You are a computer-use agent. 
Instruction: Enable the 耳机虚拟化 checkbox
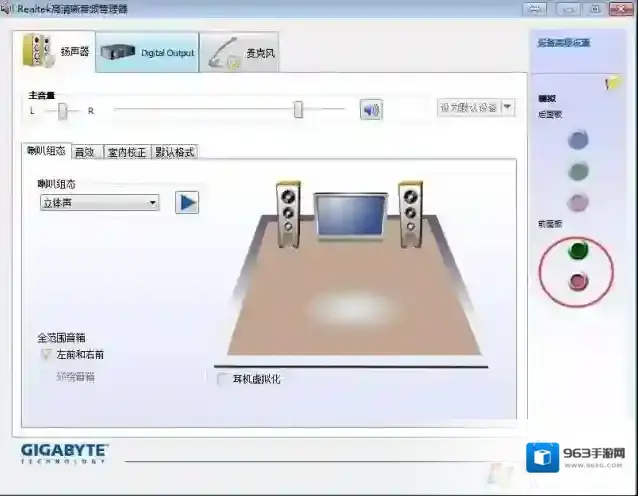coord(222,379)
